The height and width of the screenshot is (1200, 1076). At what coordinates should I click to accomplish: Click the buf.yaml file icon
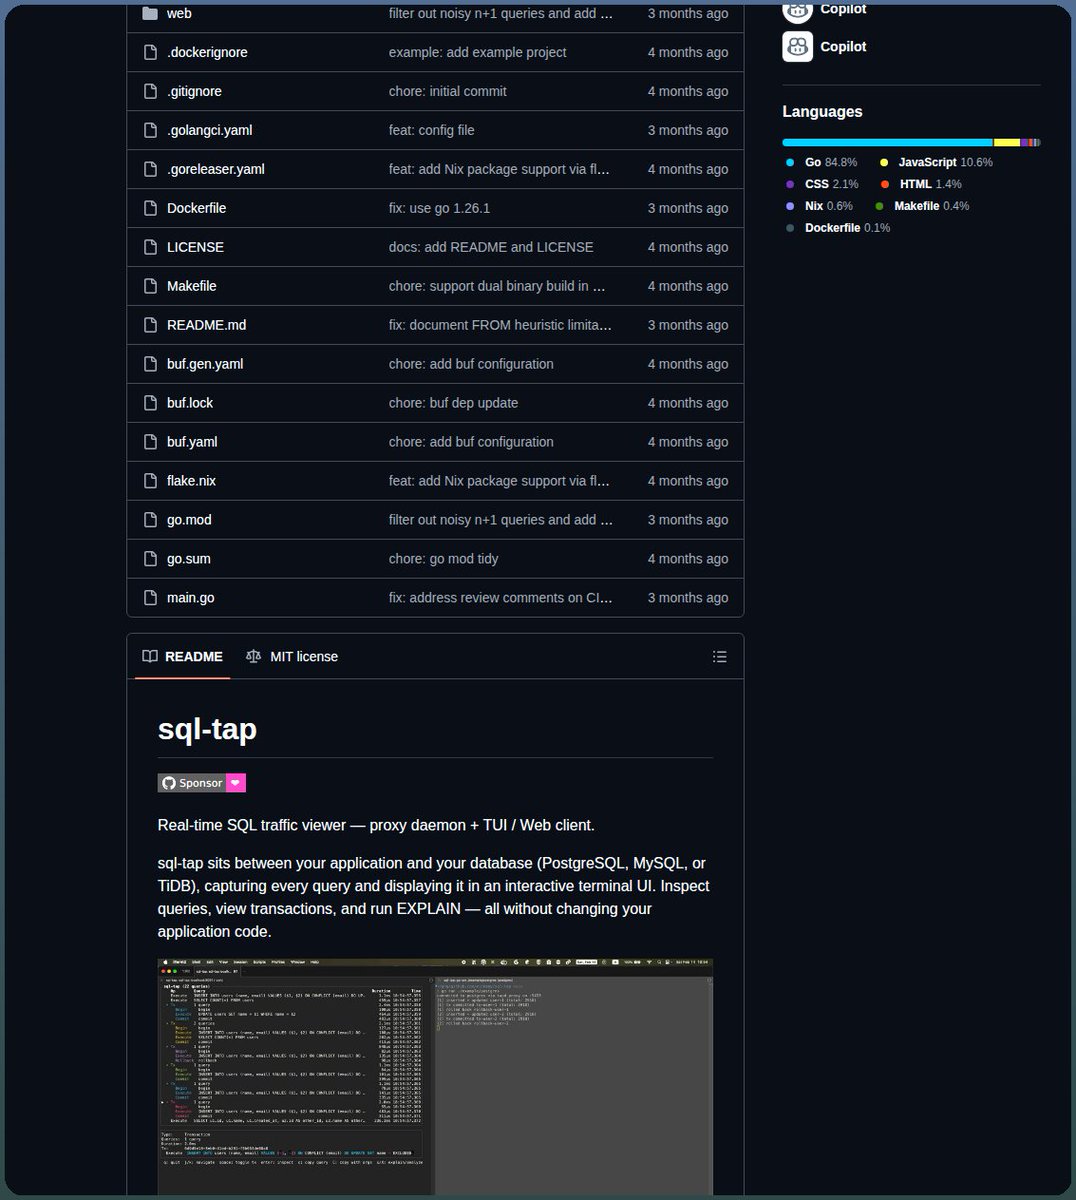pyautogui.click(x=150, y=442)
